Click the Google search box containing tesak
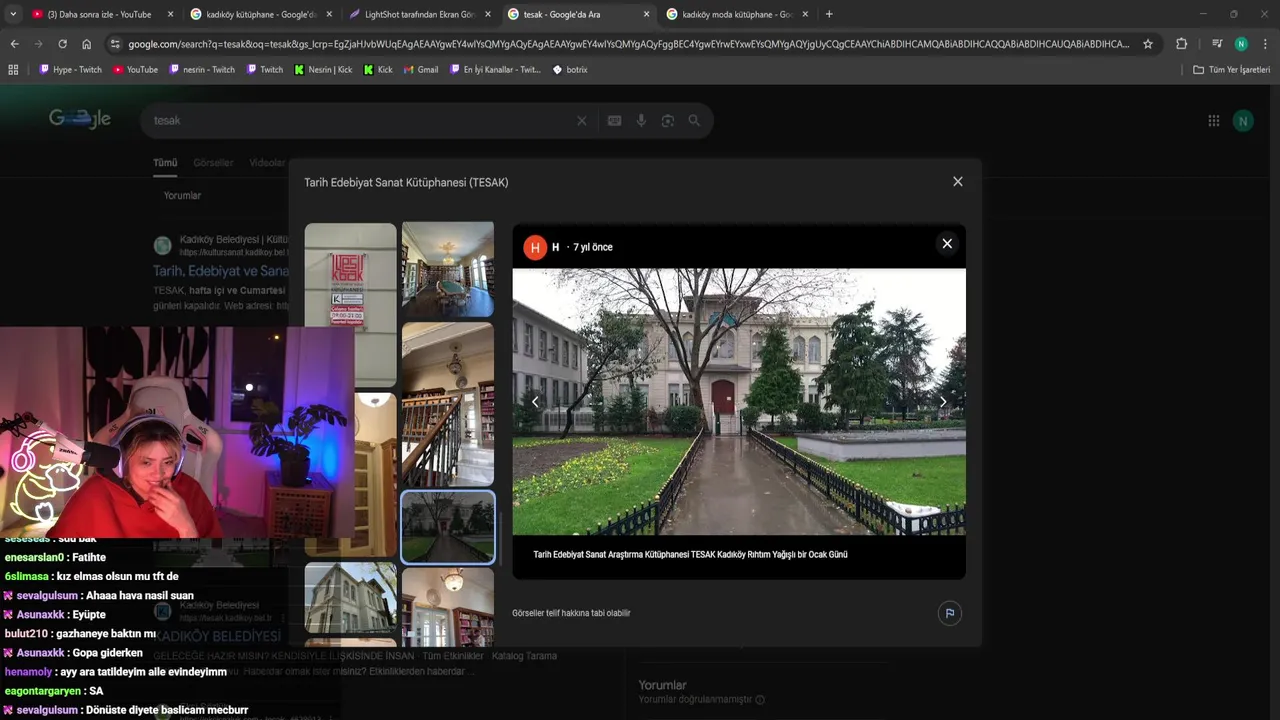 click(360, 121)
